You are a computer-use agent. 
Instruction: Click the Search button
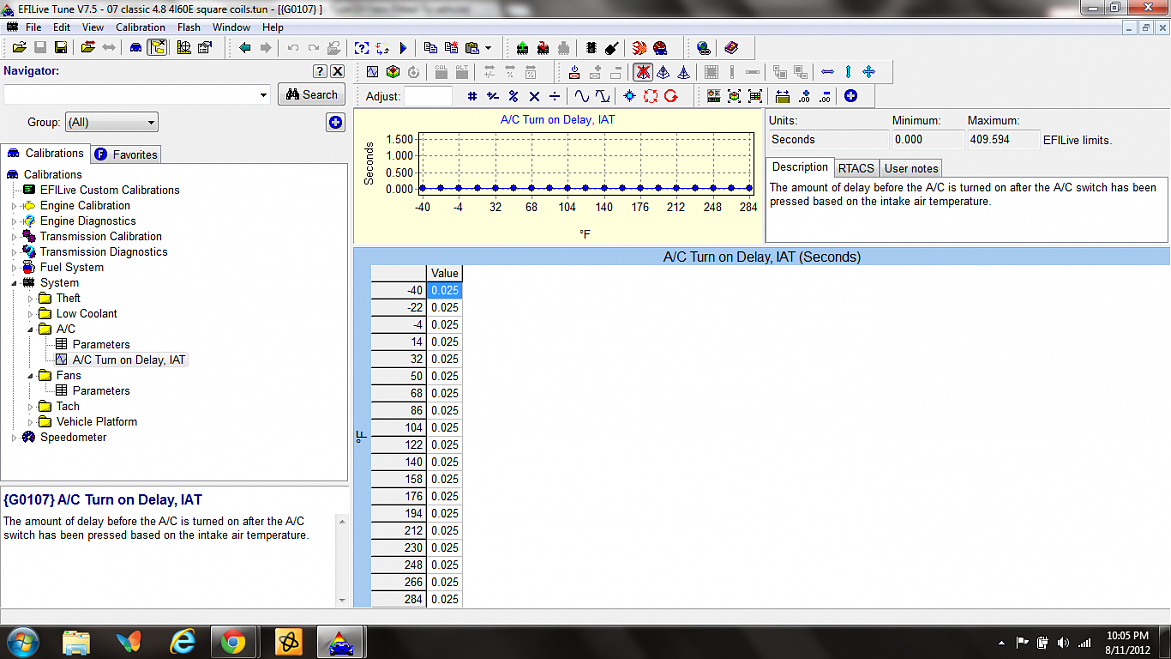pos(311,94)
